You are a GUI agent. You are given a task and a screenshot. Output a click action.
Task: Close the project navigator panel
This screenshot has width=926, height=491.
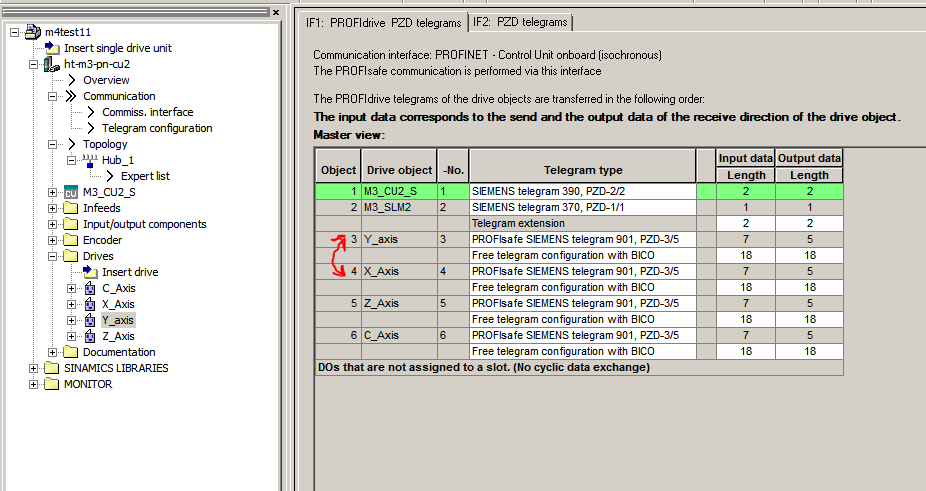276,12
